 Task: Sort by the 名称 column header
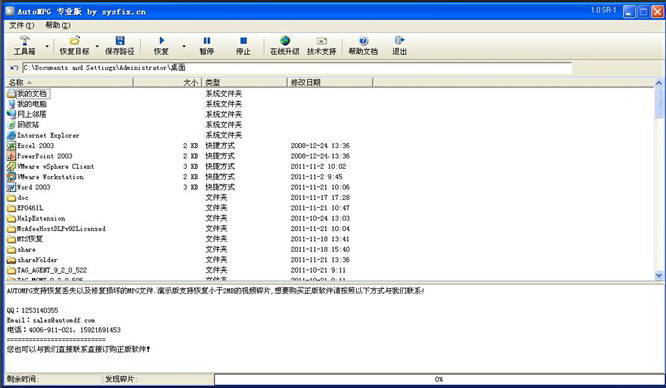click(70, 82)
